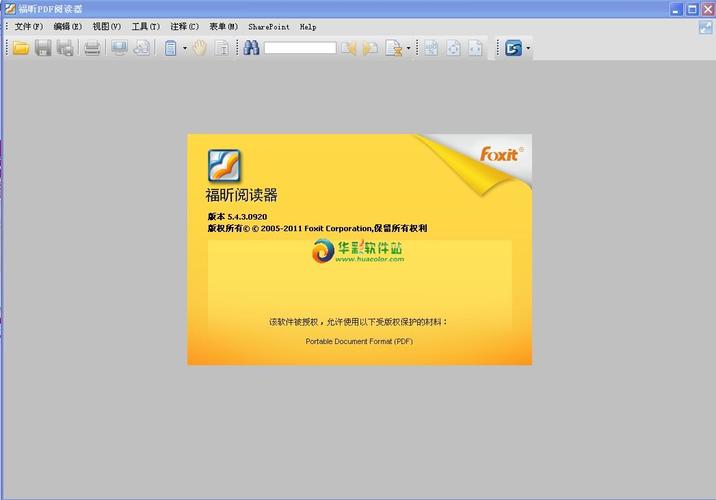
Task: Click the toolbar icon left of blue page
Action: (x=142, y=48)
